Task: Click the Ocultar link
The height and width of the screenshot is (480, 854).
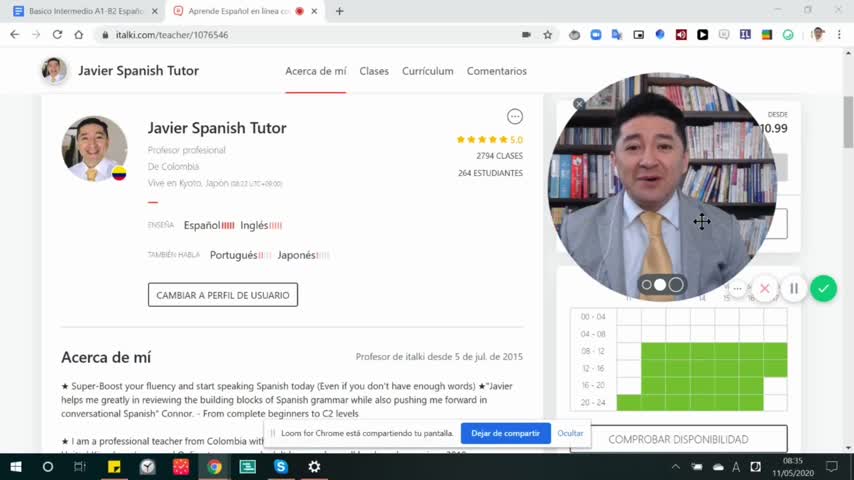Action: coord(570,433)
